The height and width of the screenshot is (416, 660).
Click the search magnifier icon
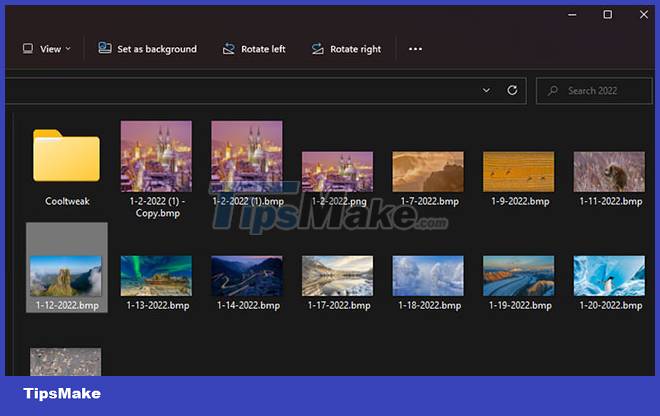click(553, 91)
